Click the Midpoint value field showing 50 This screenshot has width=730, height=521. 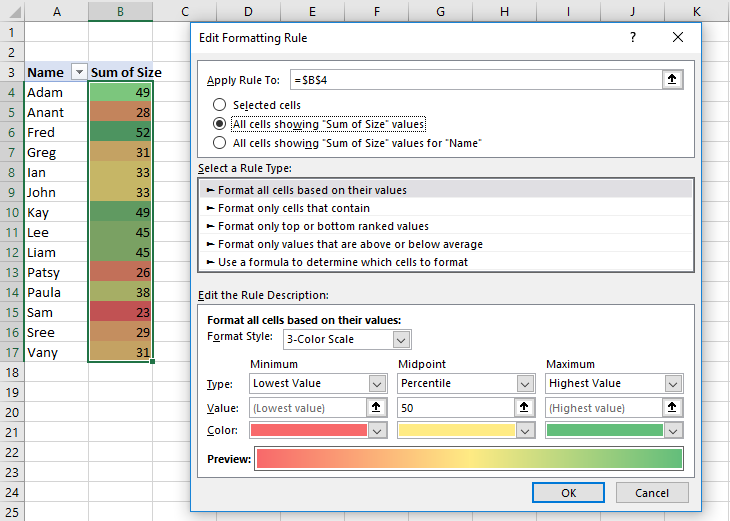(455, 408)
